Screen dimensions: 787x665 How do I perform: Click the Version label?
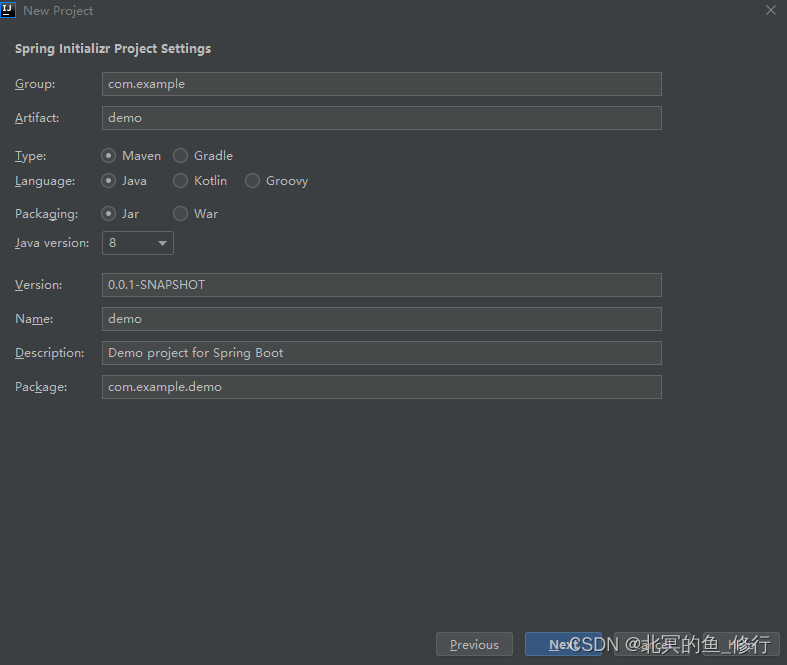(39, 285)
